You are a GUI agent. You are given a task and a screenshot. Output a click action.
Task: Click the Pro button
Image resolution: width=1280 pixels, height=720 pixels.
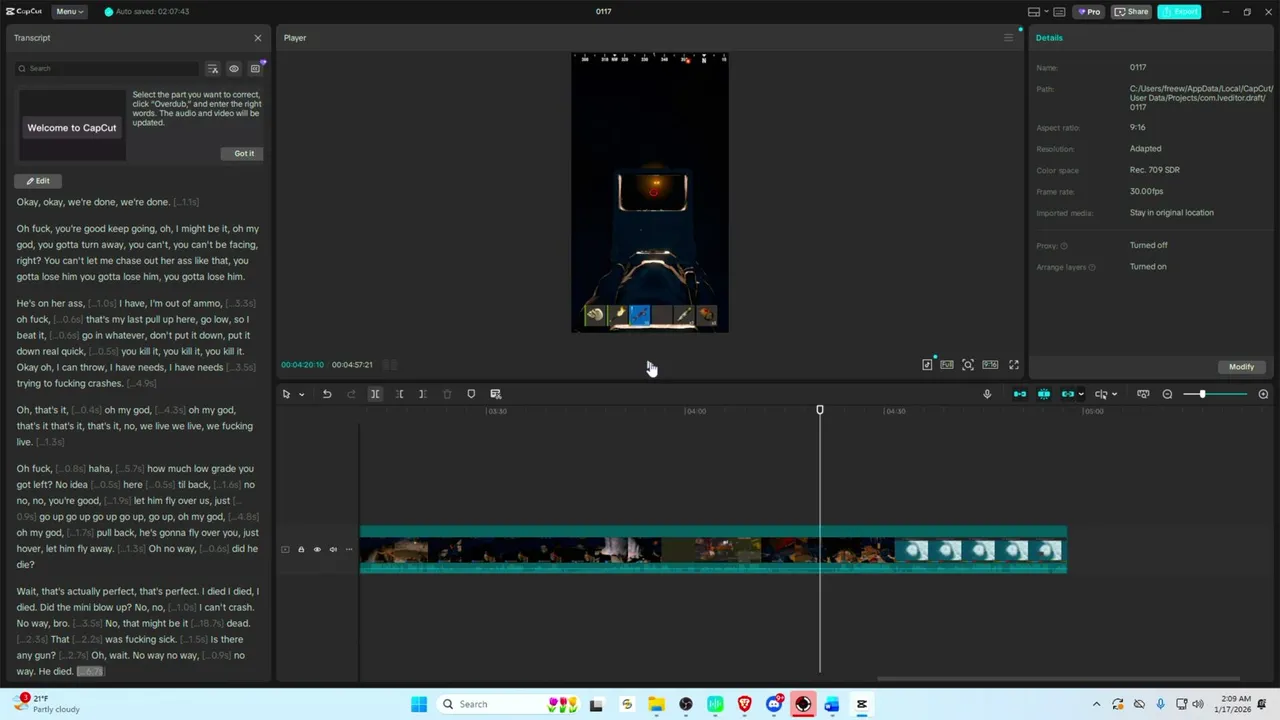pyautogui.click(x=1089, y=12)
